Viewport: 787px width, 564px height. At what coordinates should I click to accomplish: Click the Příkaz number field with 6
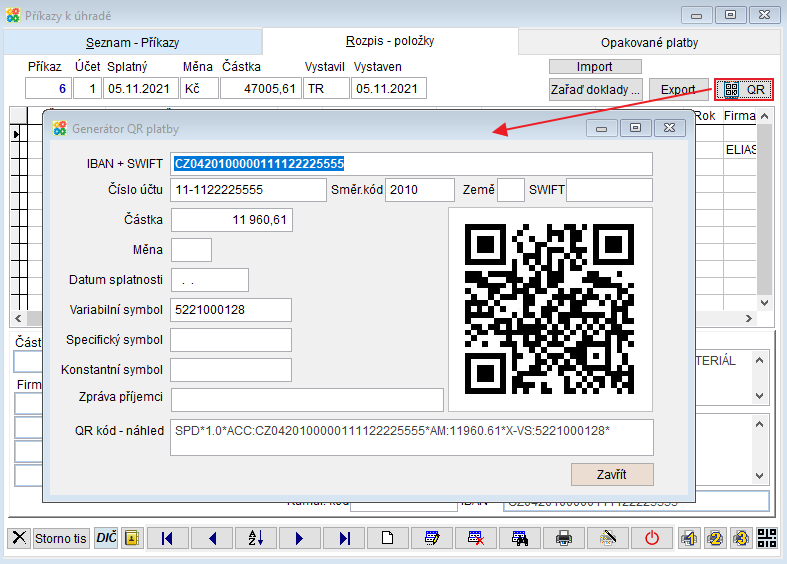click(x=48, y=88)
